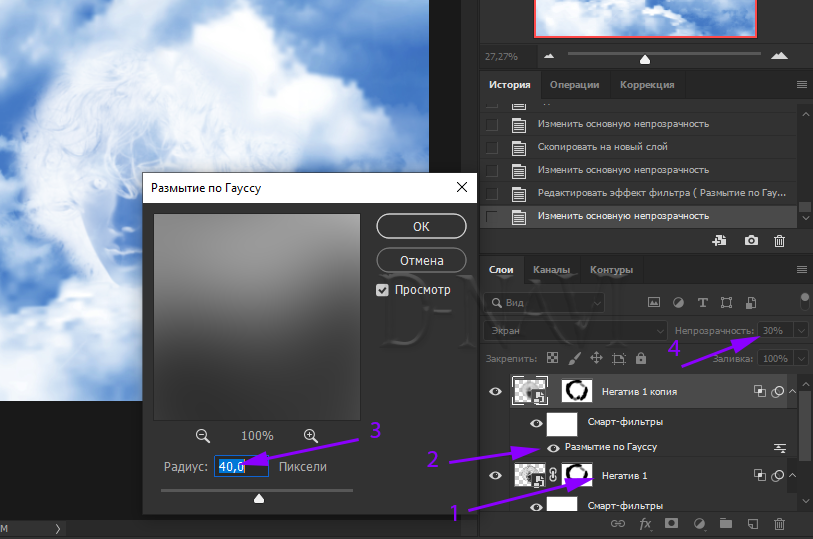The height and width of the screenshot is (539, 813).
Task: Lock all padlock icon
Action: click(641, 358)
